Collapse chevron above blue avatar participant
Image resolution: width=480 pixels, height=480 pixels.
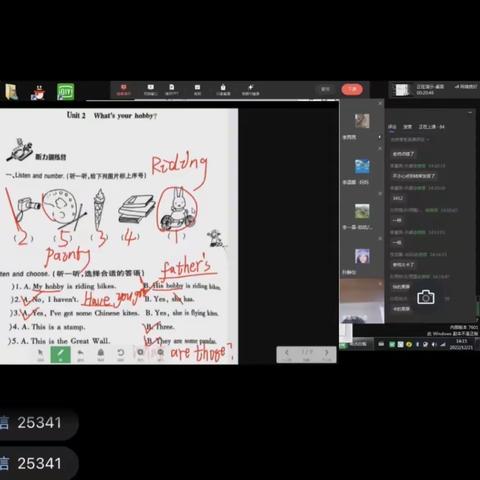point(380,149)
